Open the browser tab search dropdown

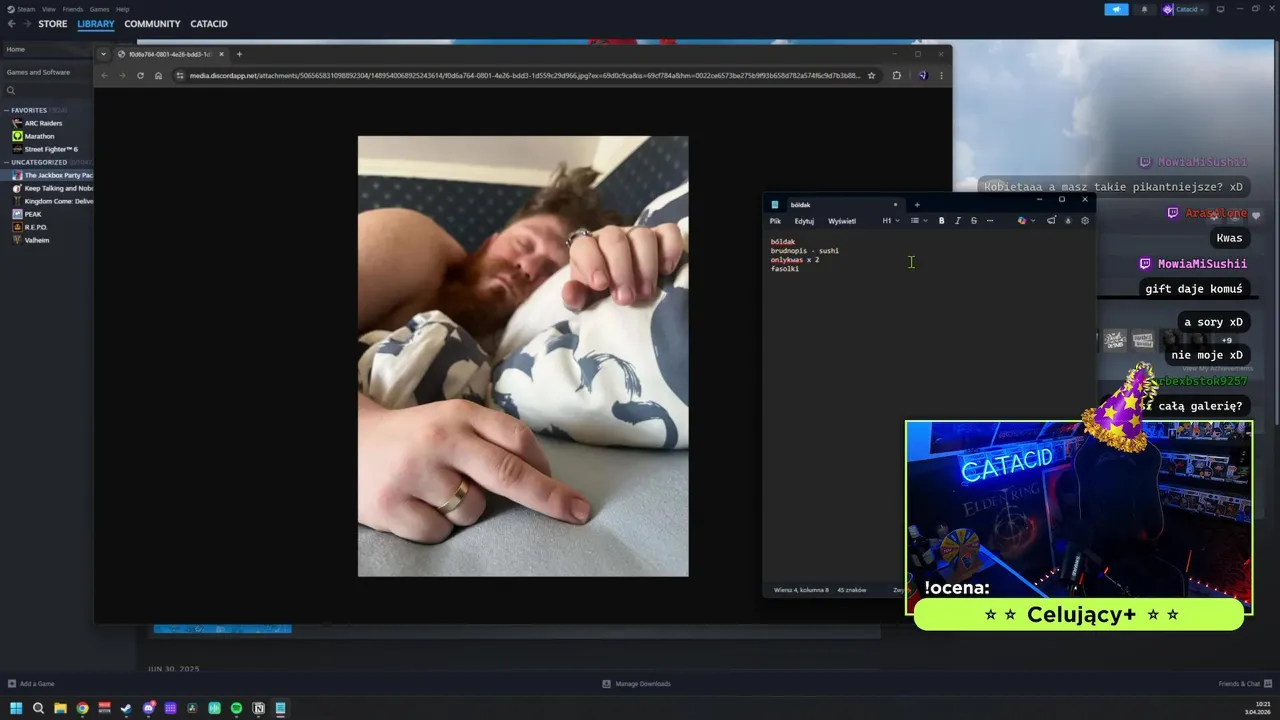[x=103, y=54]
